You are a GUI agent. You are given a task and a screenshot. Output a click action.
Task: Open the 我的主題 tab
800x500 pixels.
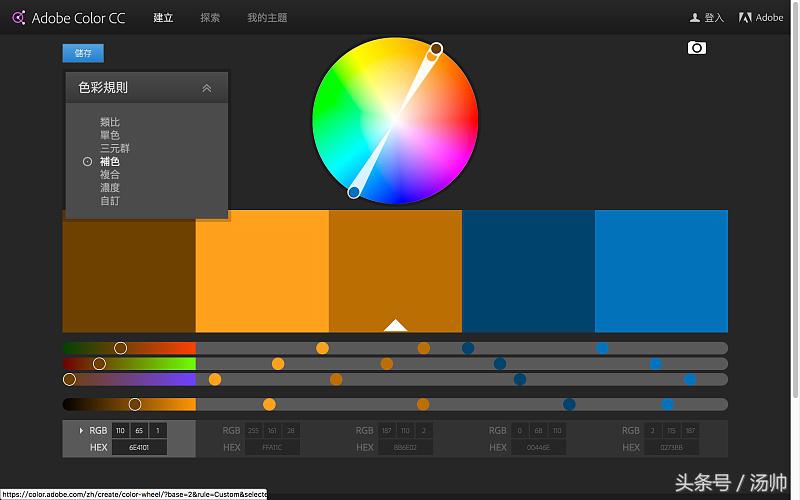(x=267, y=18)
